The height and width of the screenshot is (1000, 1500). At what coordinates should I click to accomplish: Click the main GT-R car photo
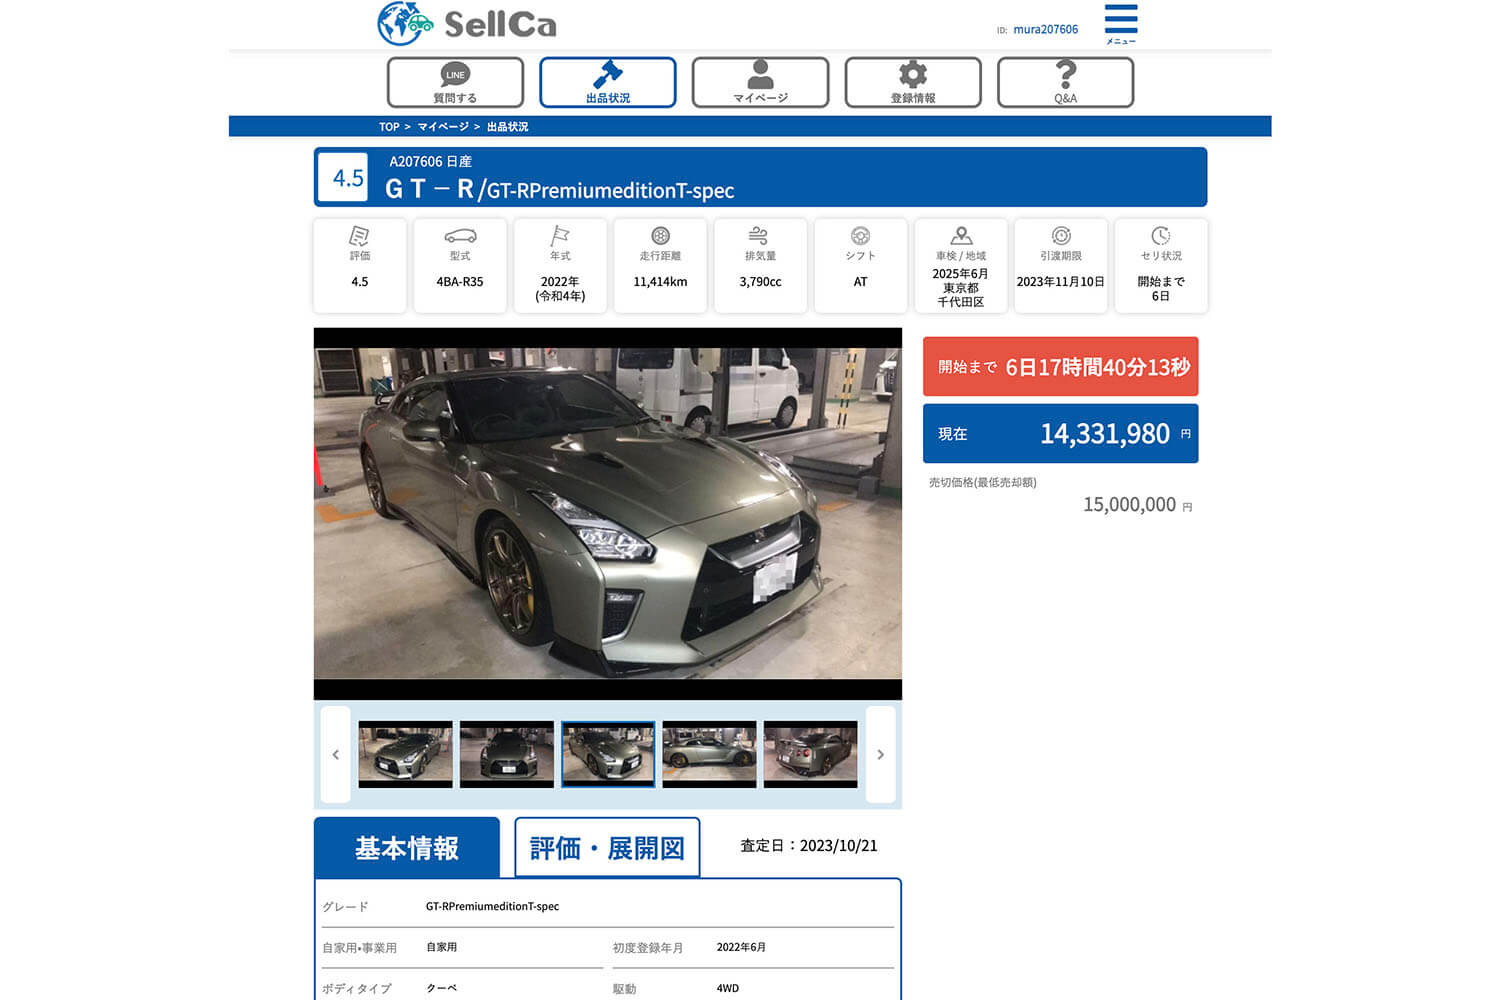(608, 513)
